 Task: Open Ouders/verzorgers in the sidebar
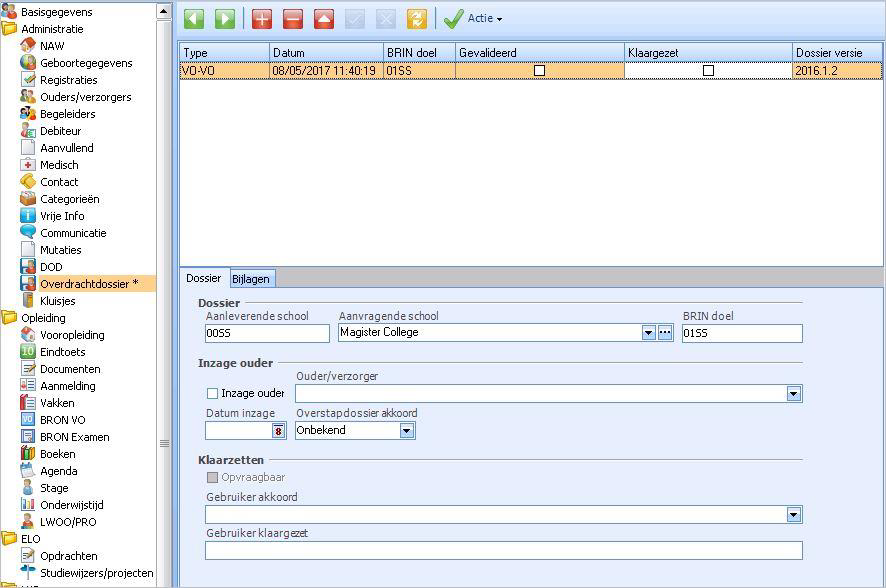click(x=85, y=97)
